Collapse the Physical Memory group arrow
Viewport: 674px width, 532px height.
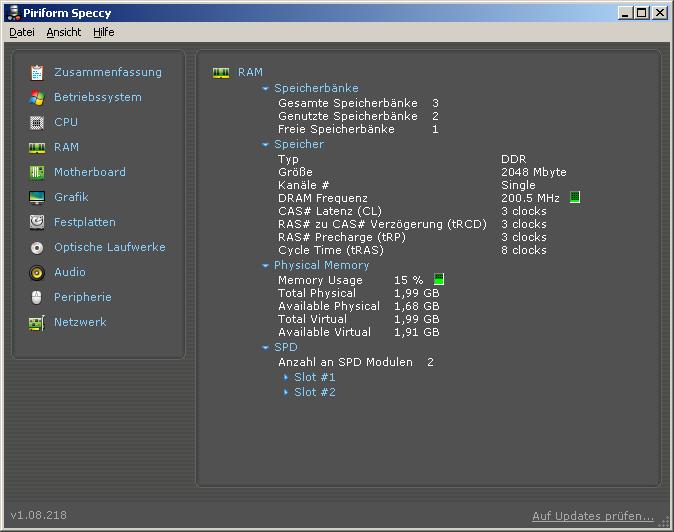point(265,266)
